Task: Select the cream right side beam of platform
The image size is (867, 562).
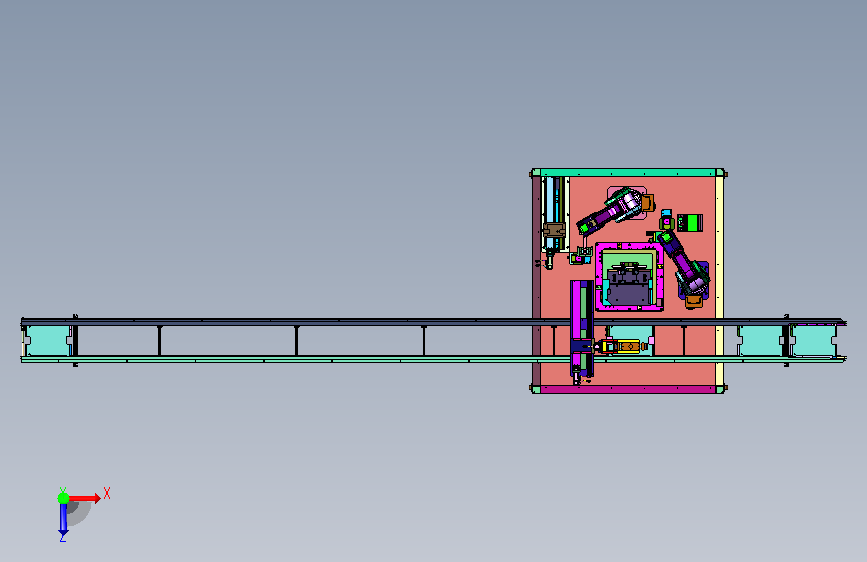Action: tap(719, 281)
